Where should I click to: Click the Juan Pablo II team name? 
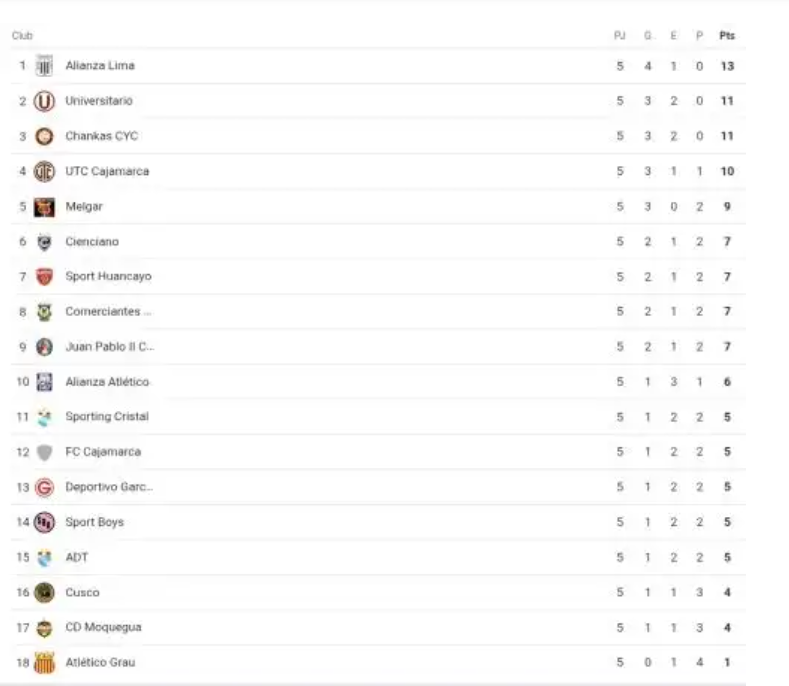tap(109, 346)
